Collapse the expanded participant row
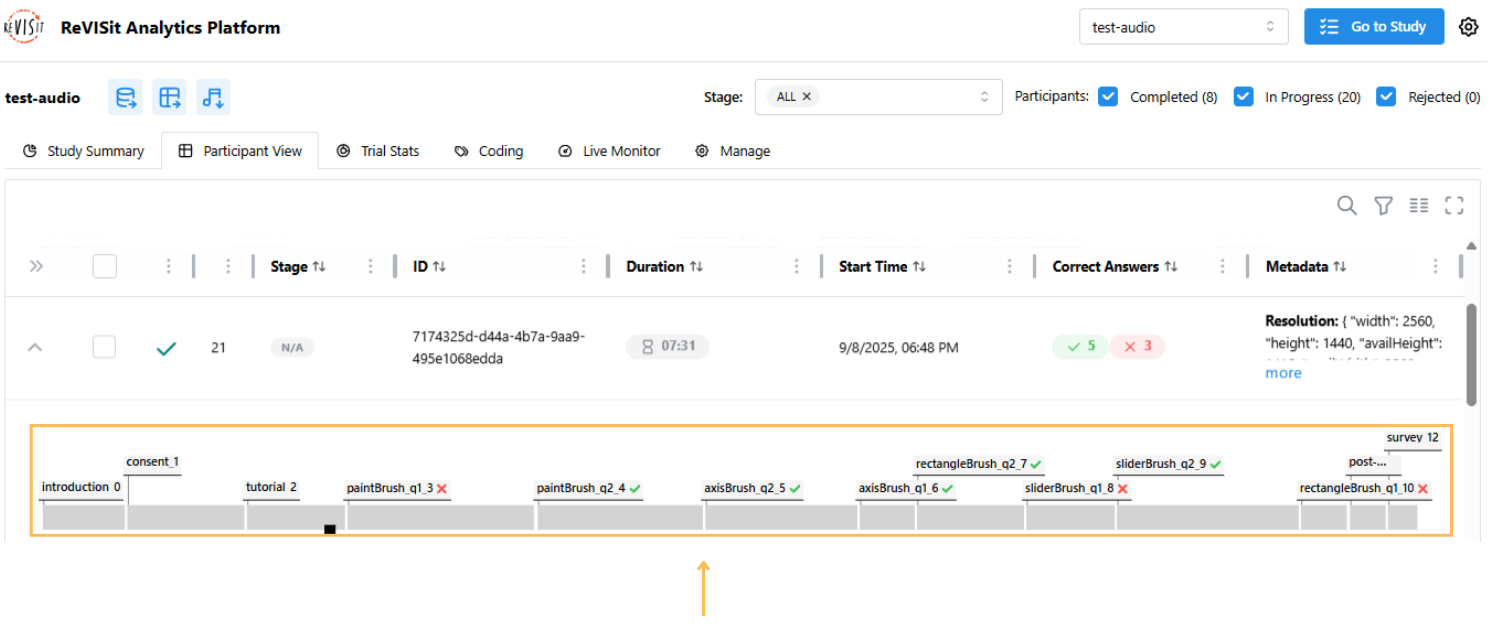Image resolution: width=1491 pixels, height=630 pixels. 35,347
